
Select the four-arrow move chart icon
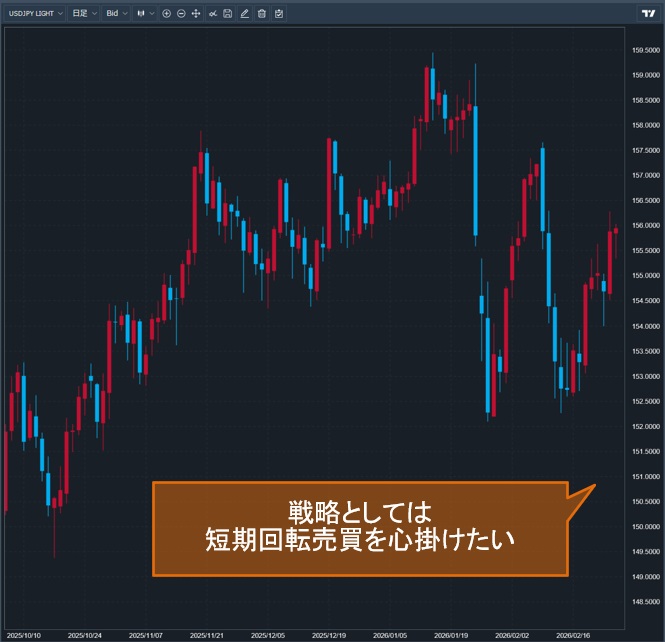point(196,14)
